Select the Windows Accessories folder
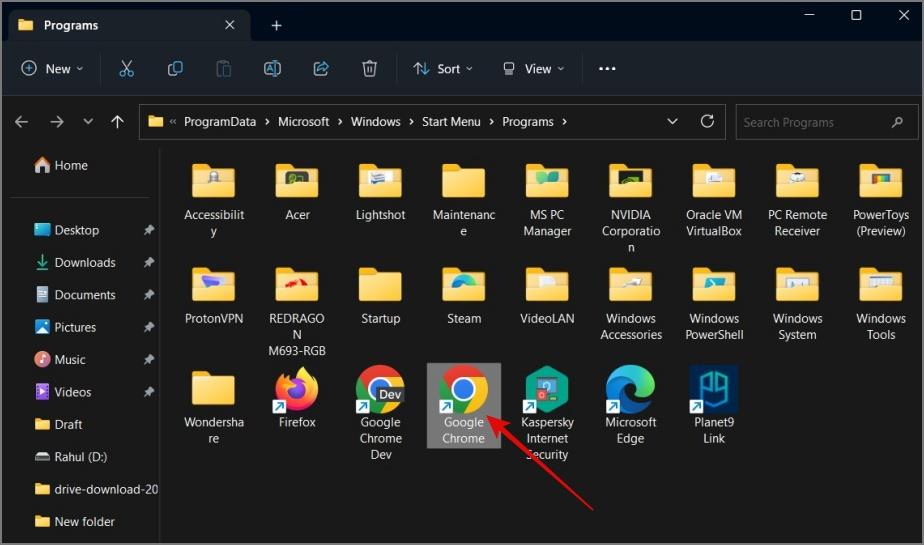Image resolution: width=924 pixels, height=545 pixels. 631,304
